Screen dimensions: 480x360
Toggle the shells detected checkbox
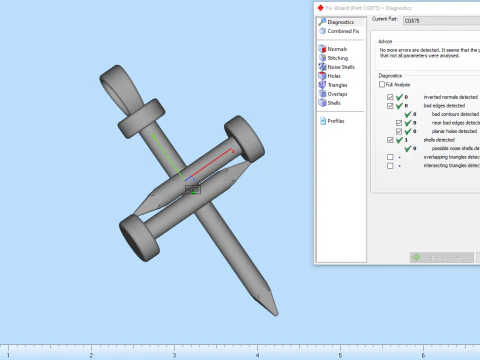390,140
